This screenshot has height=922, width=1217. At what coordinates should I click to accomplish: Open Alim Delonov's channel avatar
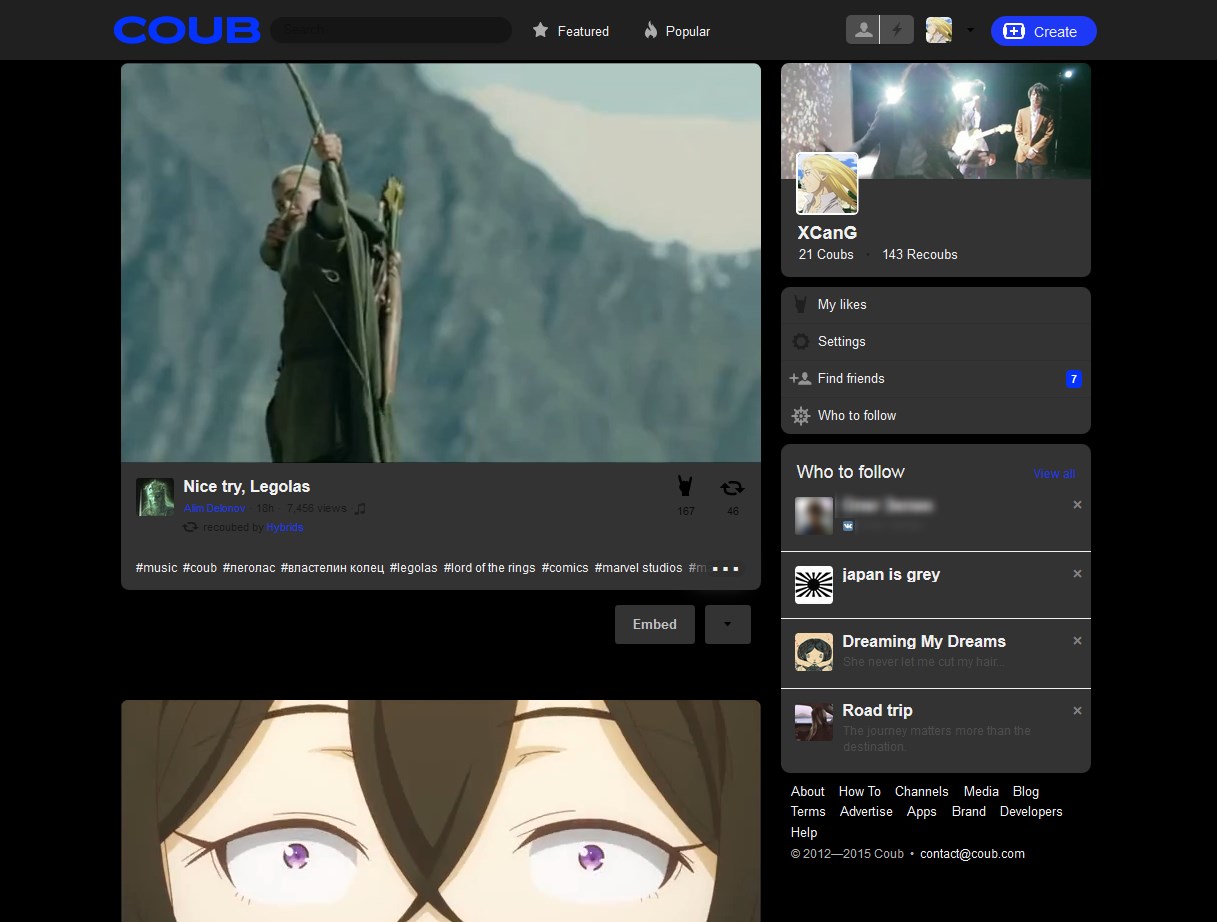[155, 497]
